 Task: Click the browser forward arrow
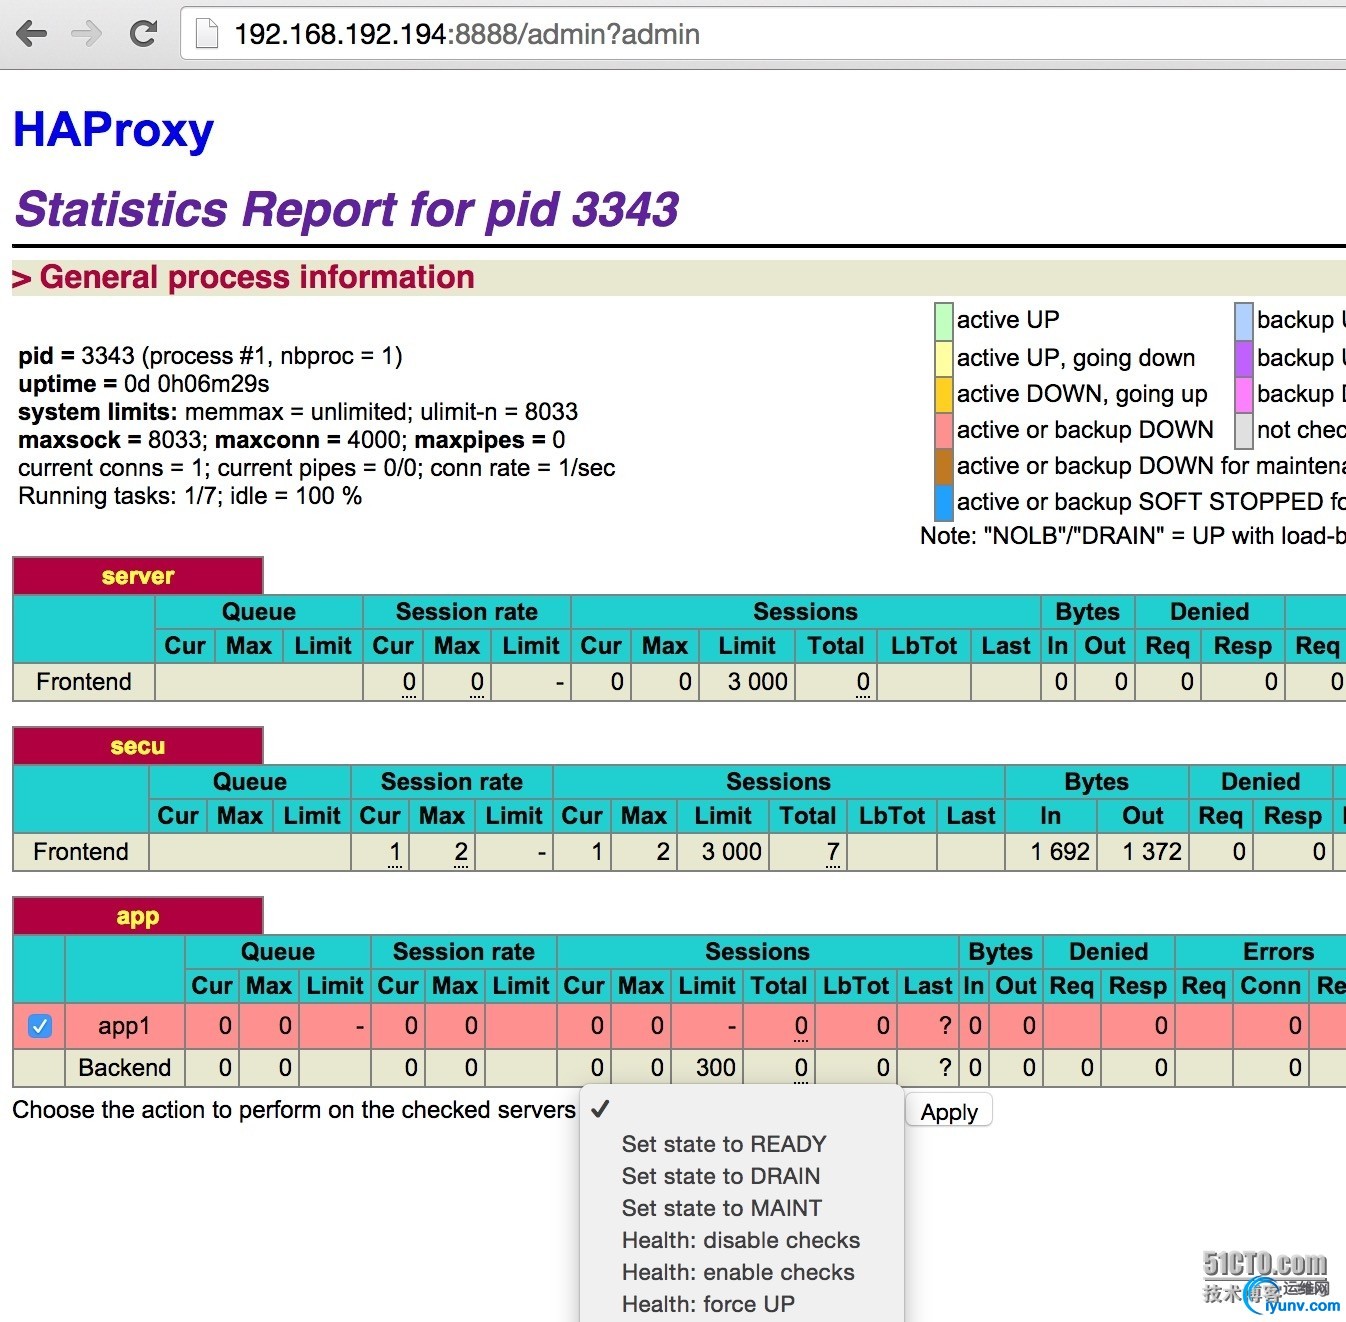[87, 34]
